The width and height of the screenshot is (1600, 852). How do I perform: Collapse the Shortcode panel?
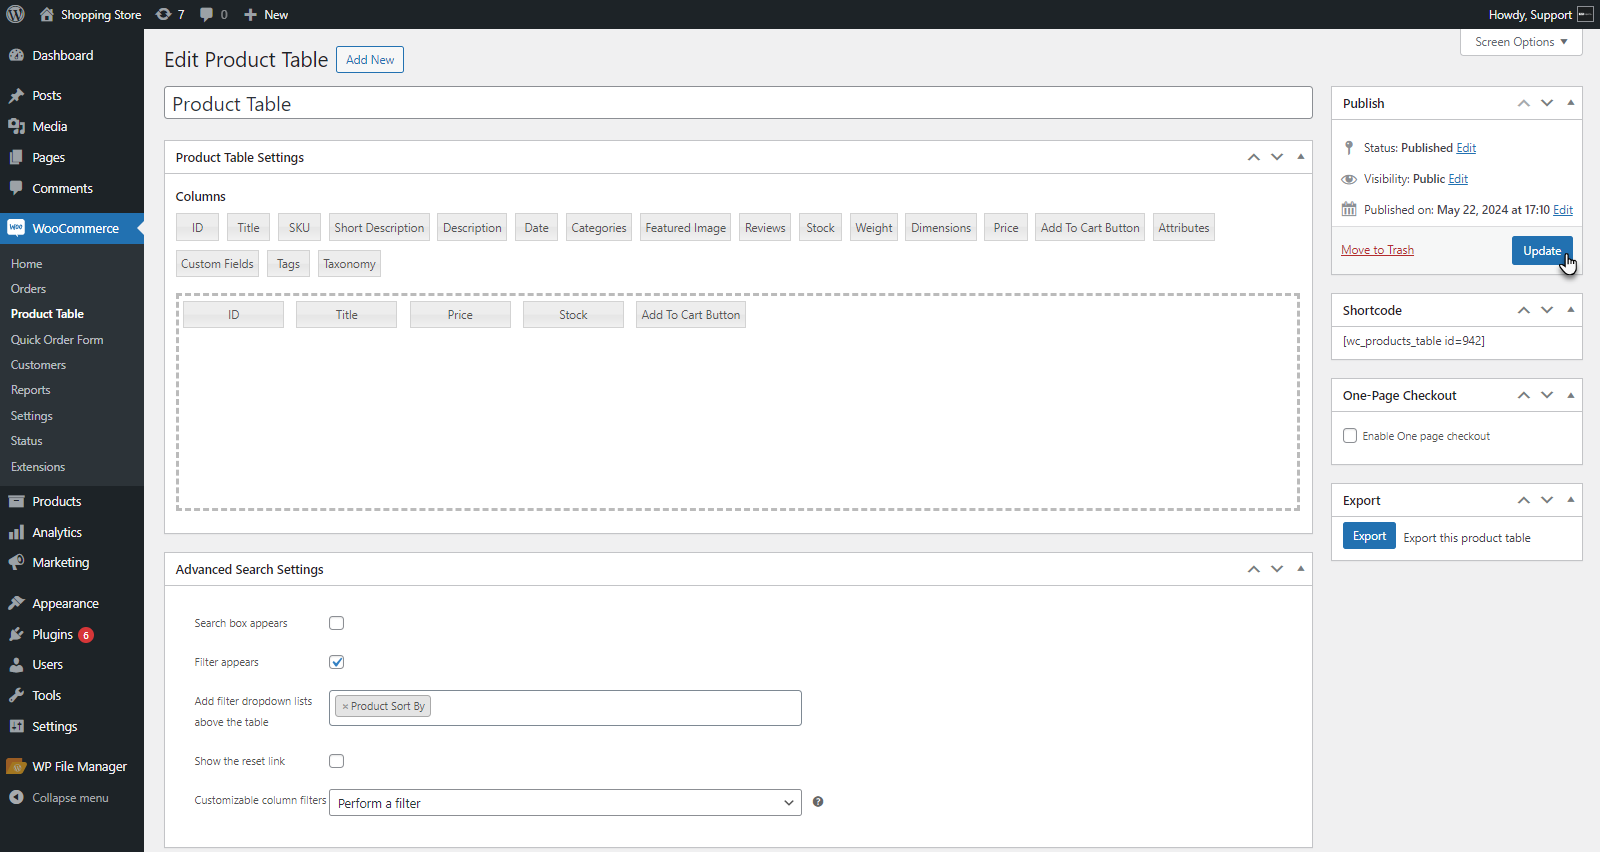(x=1571, y=310)
